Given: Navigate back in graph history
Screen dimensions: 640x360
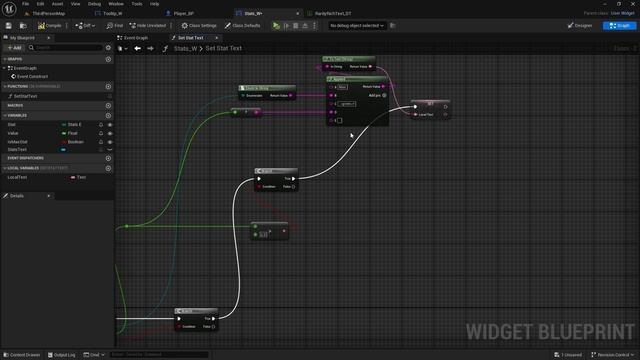Looking at the screenshot, I should coord(138,49).
